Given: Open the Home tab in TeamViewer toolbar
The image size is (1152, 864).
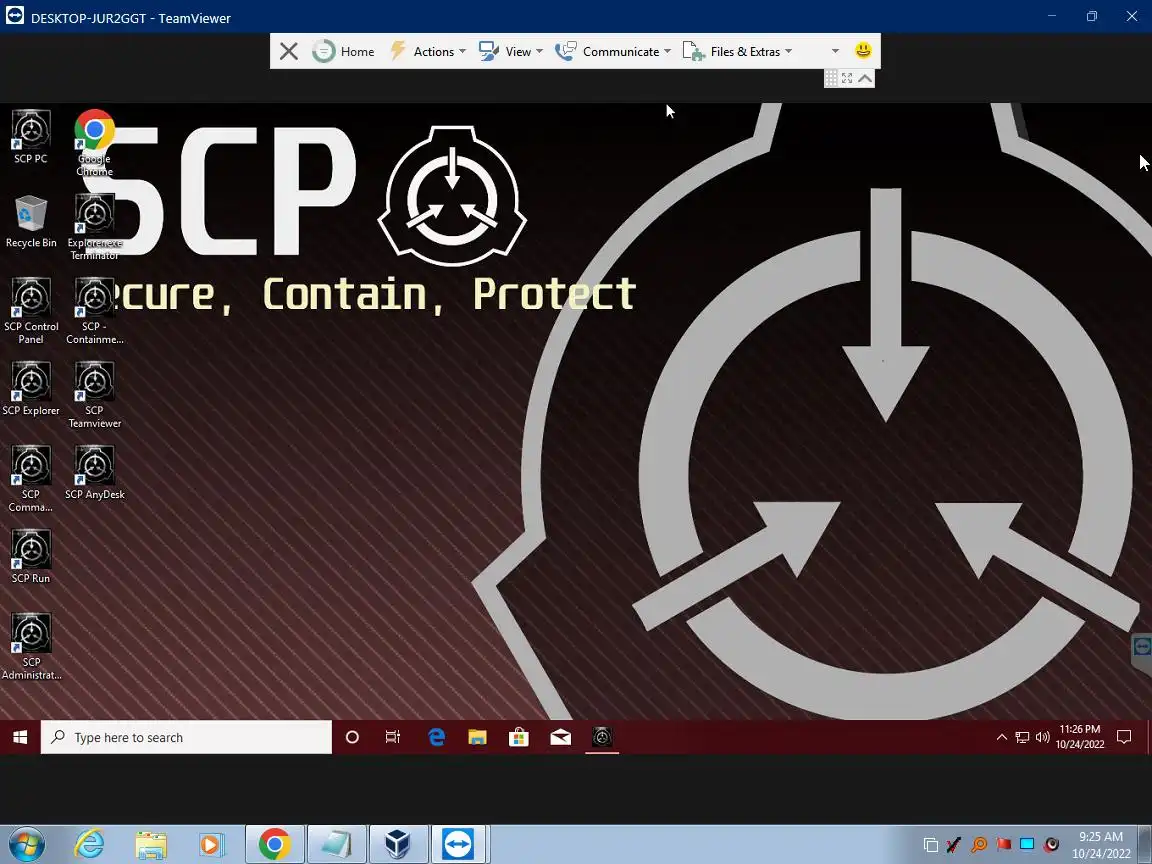Looking at the screenshot, I should tap(343, 51).
